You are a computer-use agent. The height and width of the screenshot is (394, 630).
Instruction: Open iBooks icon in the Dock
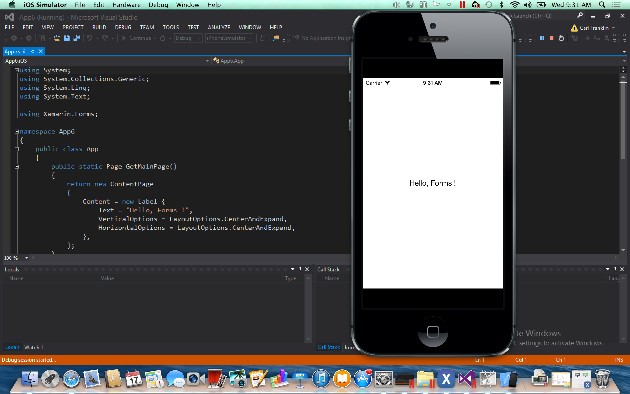[x=342, y=379]
